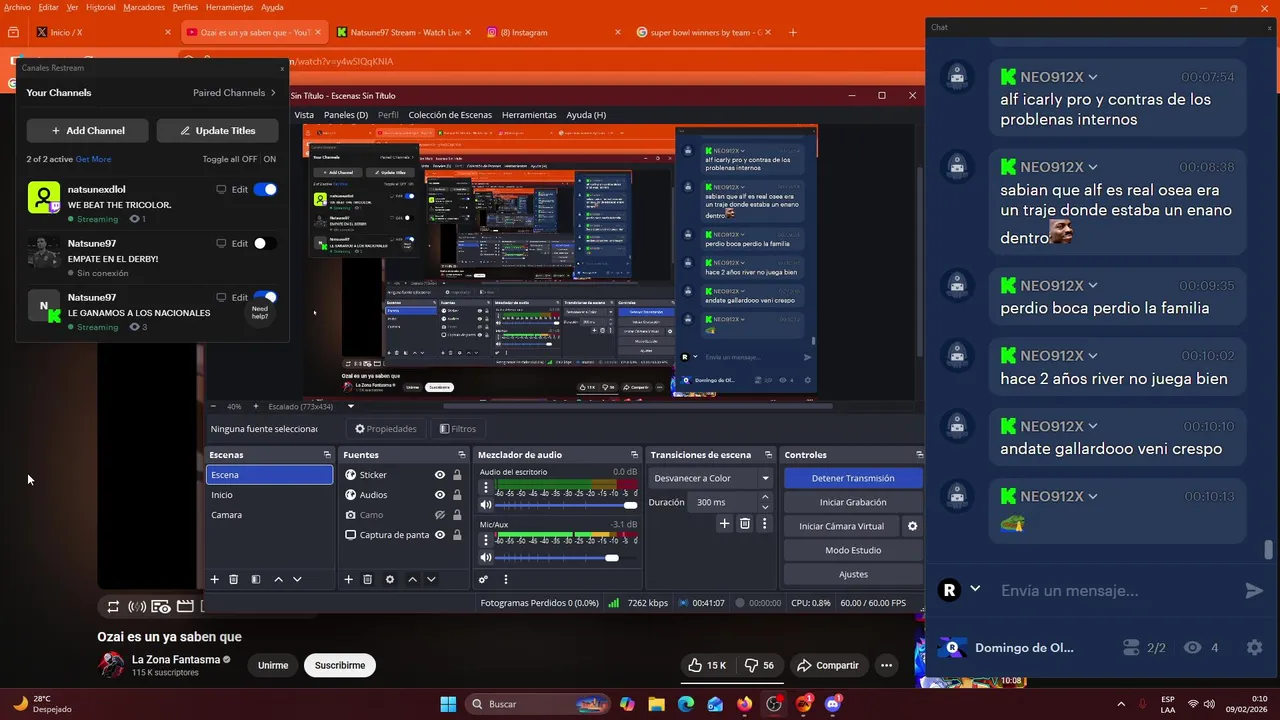
Task: Lock the Sticker source
Action: click(457, 475)
